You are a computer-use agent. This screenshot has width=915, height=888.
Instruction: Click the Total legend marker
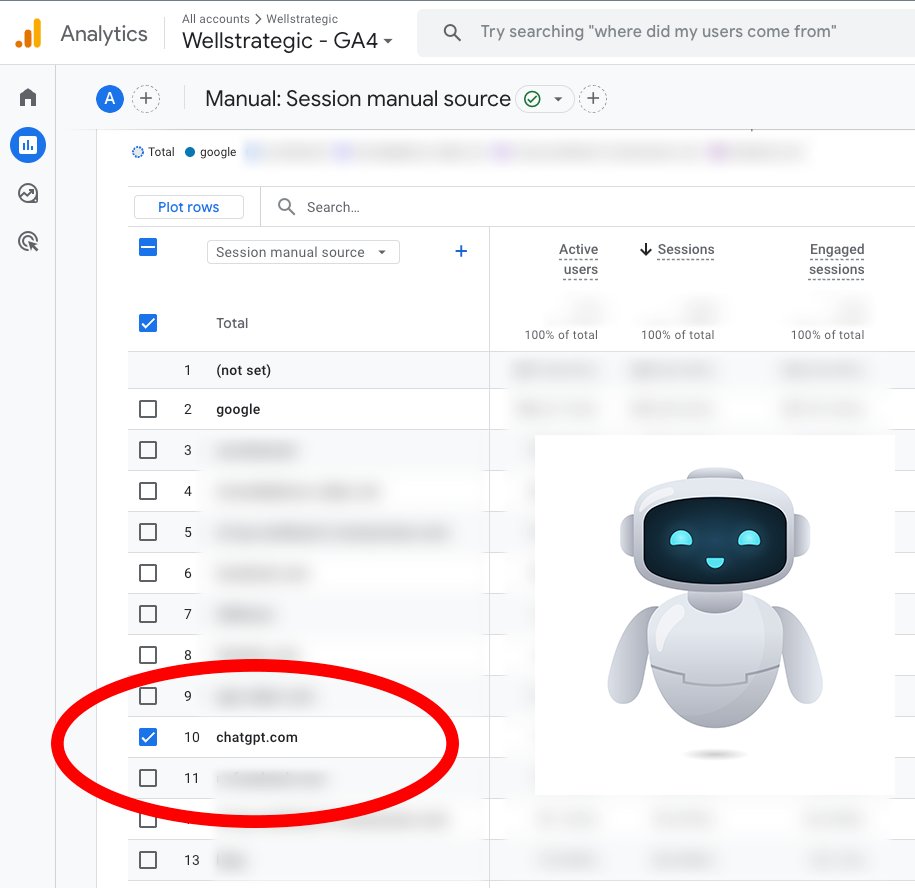click(x=138, y=152)
